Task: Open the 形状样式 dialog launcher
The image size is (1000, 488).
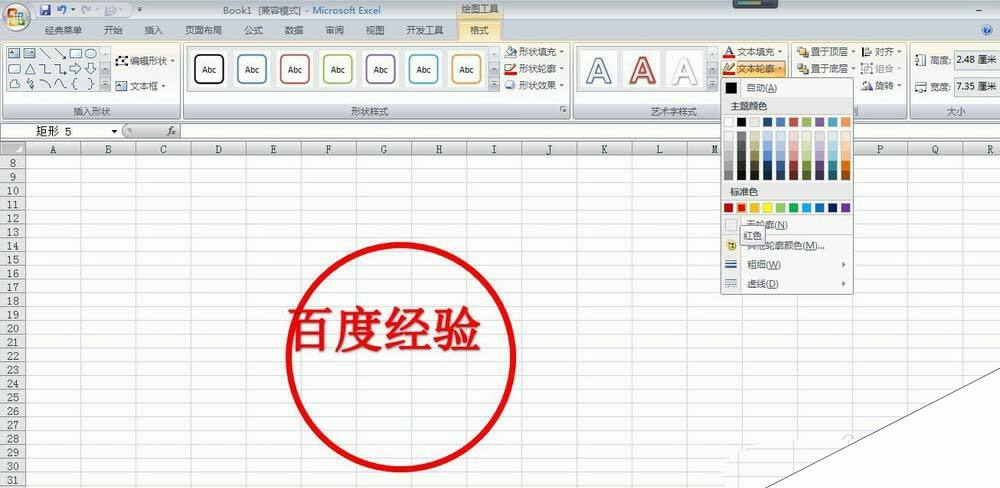Action: (563, 110)
